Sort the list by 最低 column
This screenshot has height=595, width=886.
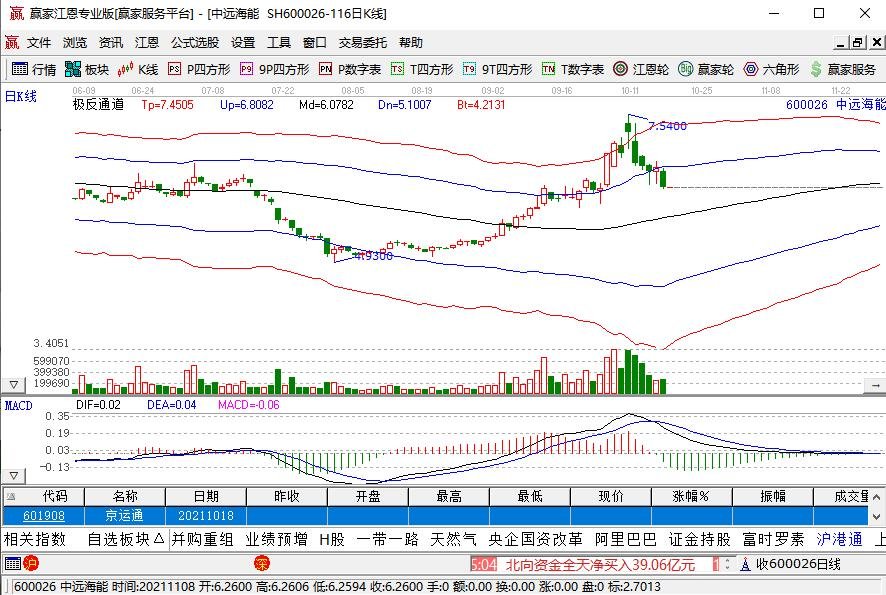click(529, 497)
